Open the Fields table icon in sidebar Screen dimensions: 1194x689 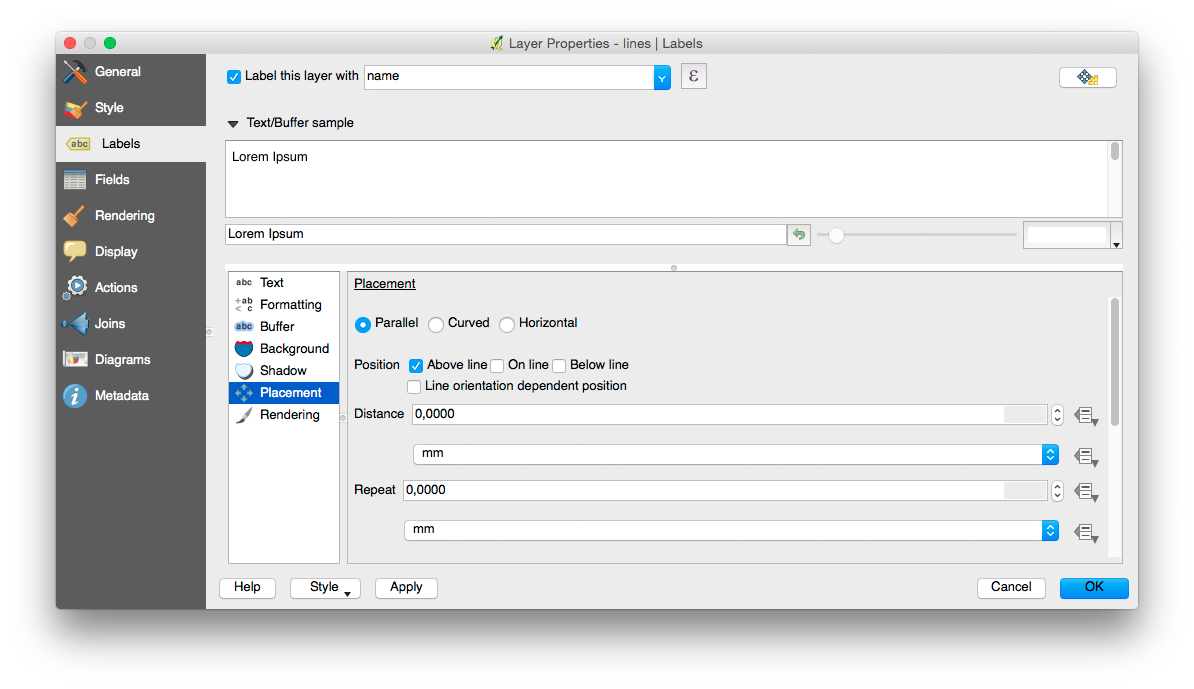click(75, 180)
